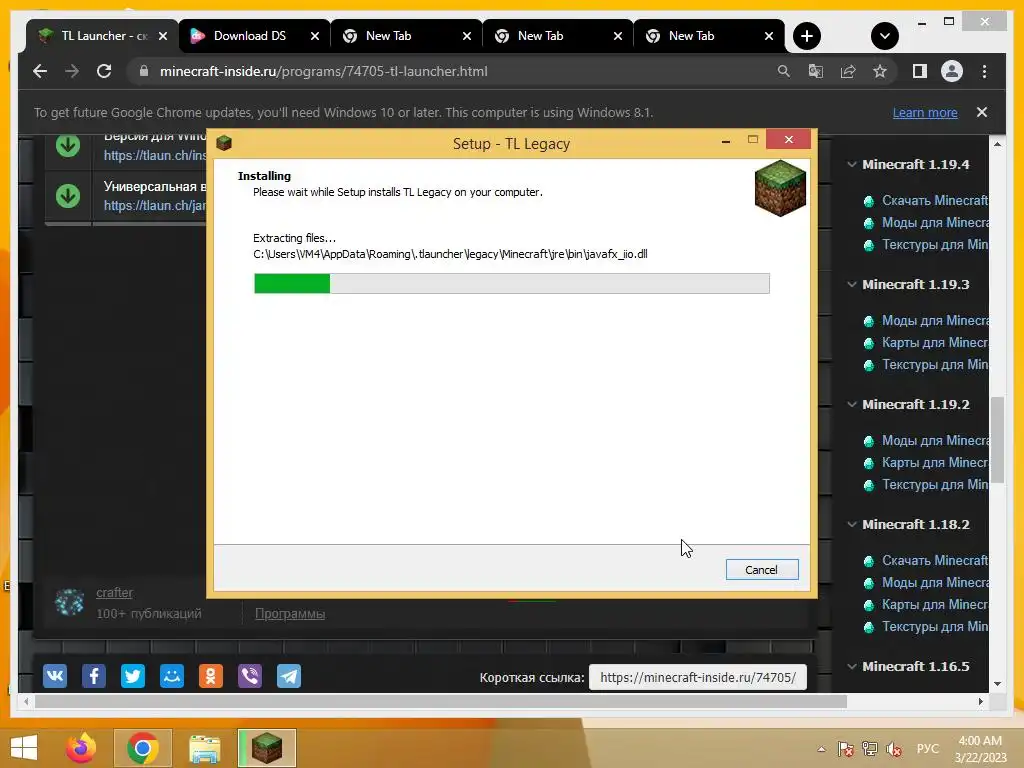Click the Setup title bar grass icon
The image size is (1024, 768).
coord(224,143)
